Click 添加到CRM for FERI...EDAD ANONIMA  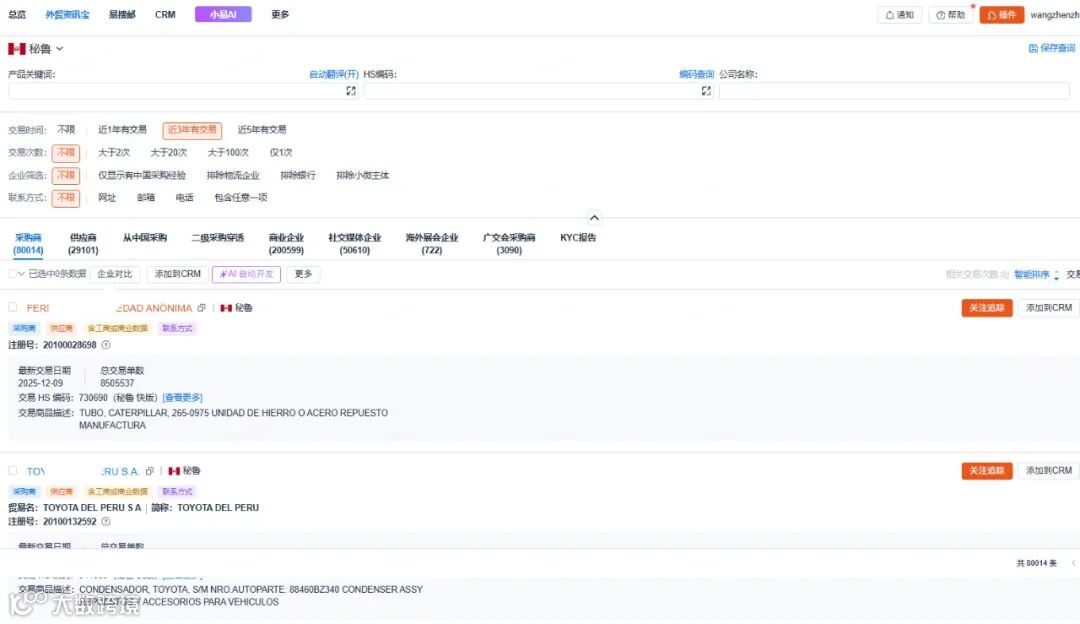point(1048,308)
